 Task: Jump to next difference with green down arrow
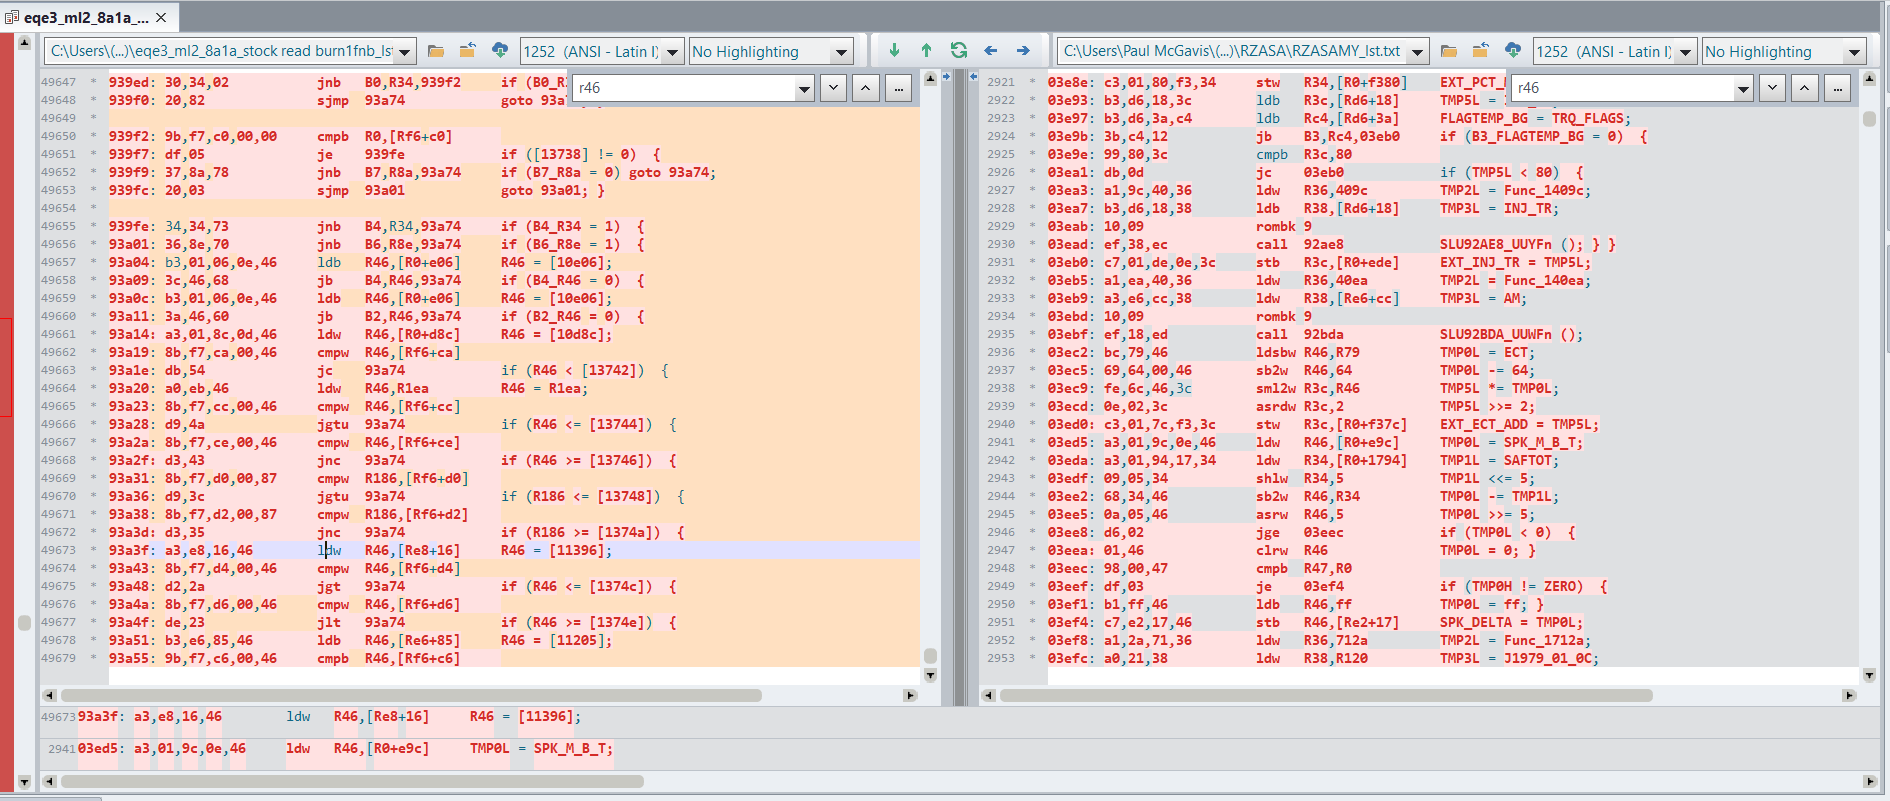tap(894, 51)
